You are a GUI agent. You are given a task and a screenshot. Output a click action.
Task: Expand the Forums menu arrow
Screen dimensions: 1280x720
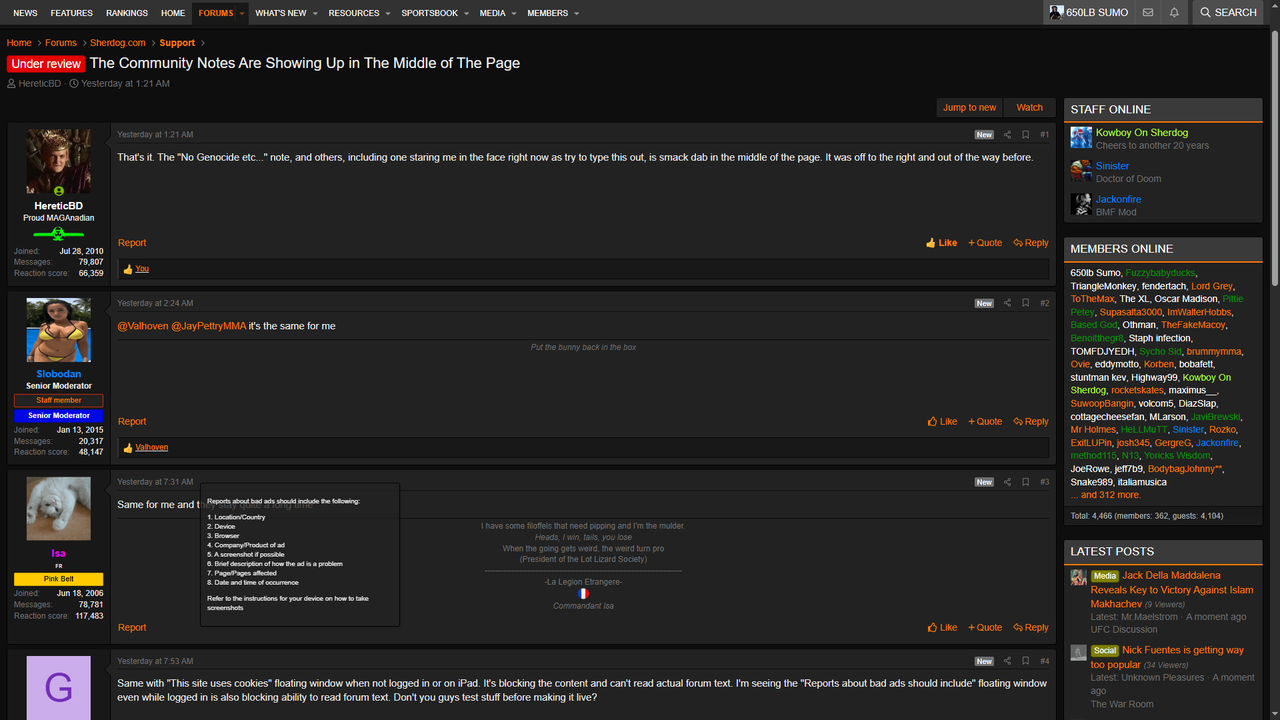point(242,13)
